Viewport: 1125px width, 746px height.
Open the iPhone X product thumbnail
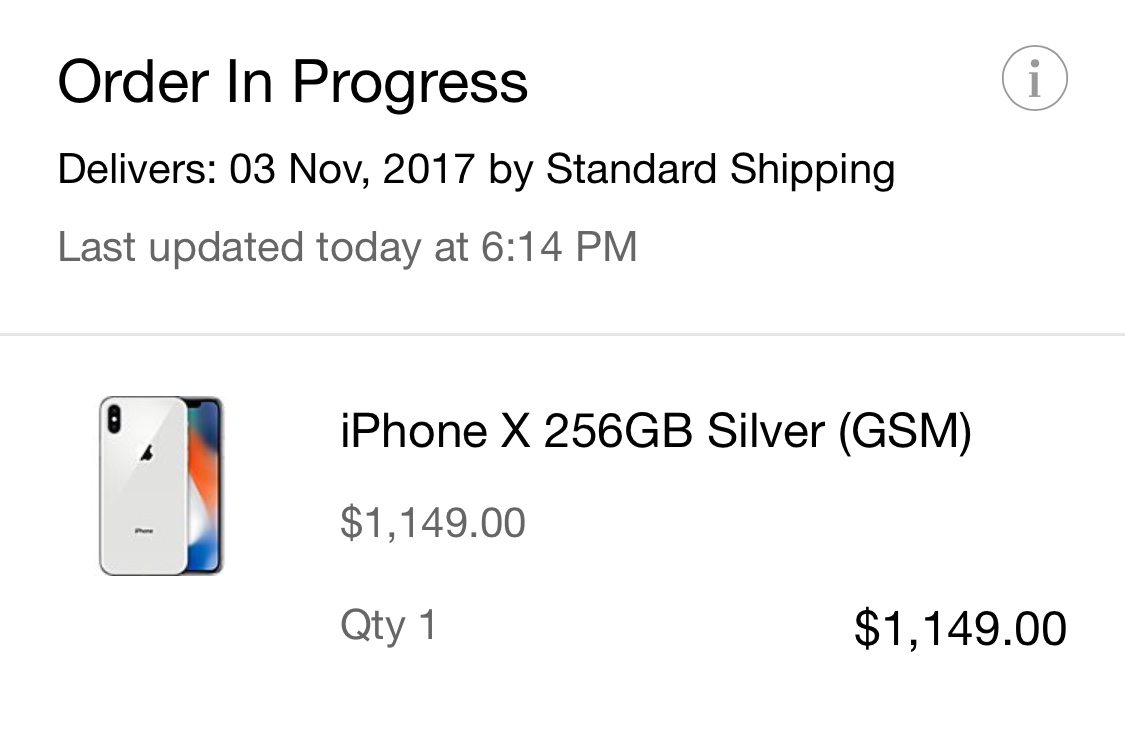[x=161, y=486]
